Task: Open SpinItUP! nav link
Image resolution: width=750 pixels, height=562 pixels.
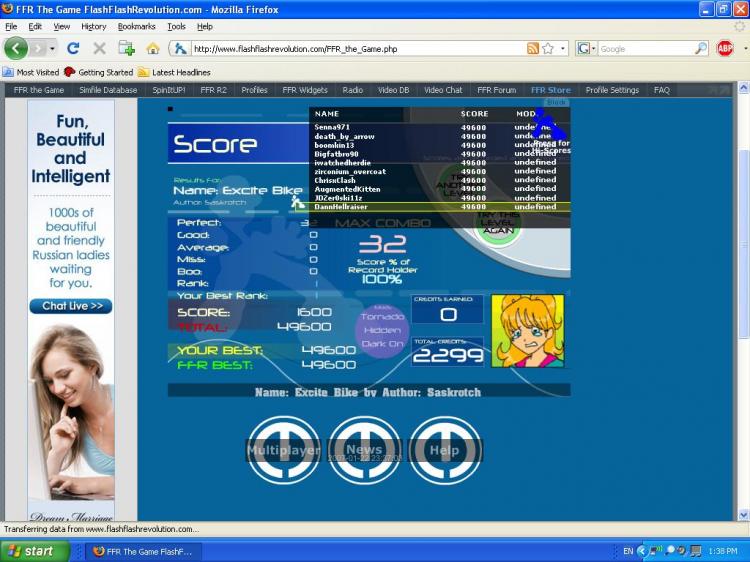Action: click(168, 90)
